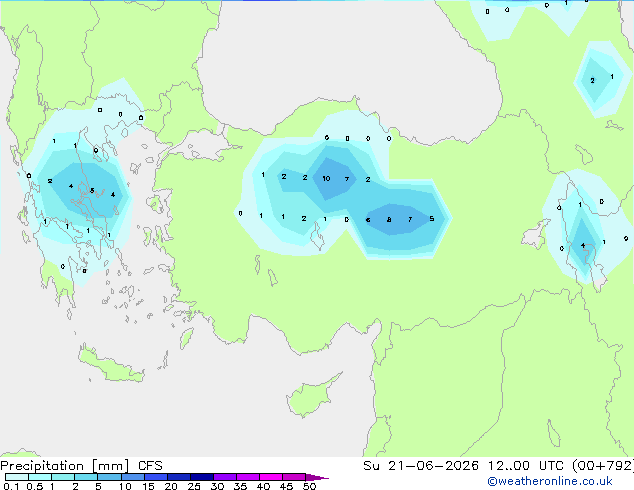The width and height of the screenshot is (634, 490).
Task: Select the legend swatch between 1 and 2
Action: click(x=63, y=477)
